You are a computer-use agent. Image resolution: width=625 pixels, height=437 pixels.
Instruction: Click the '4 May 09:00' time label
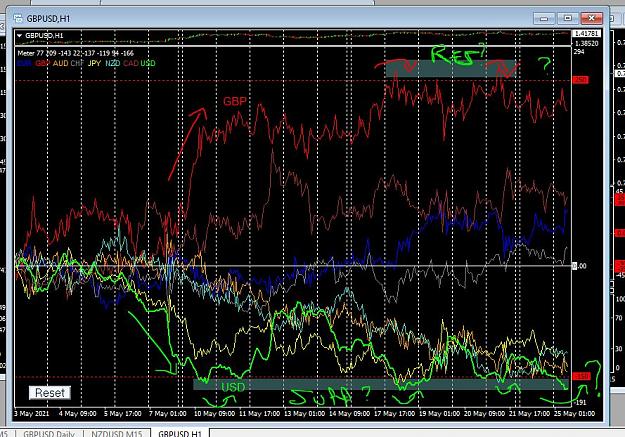(x=77, y=413)
